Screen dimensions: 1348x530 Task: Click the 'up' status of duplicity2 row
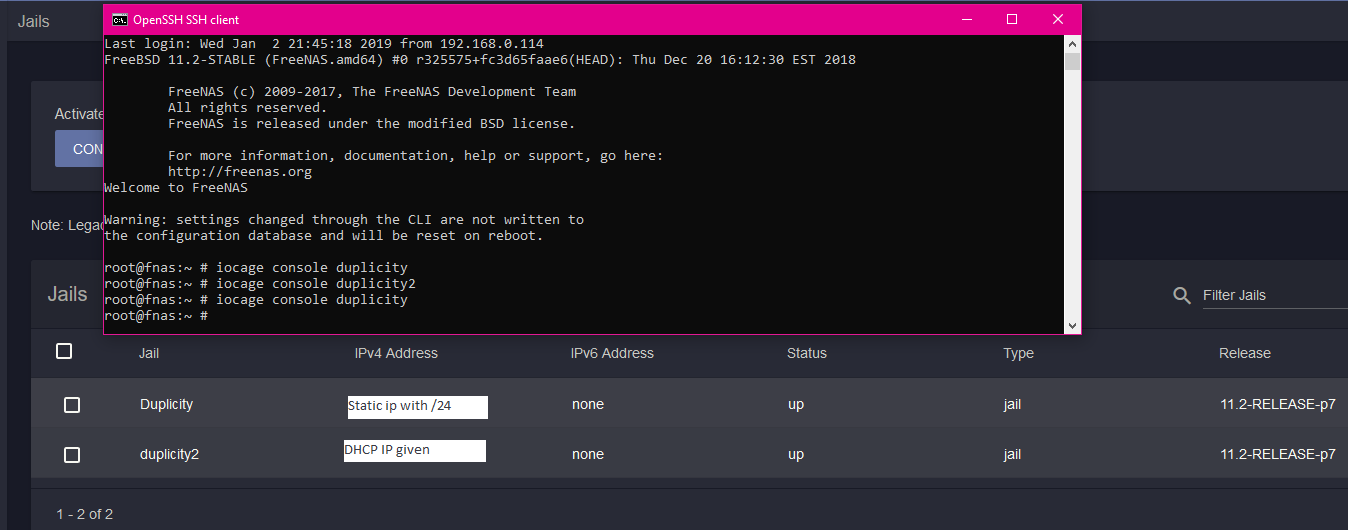[796, 455]
